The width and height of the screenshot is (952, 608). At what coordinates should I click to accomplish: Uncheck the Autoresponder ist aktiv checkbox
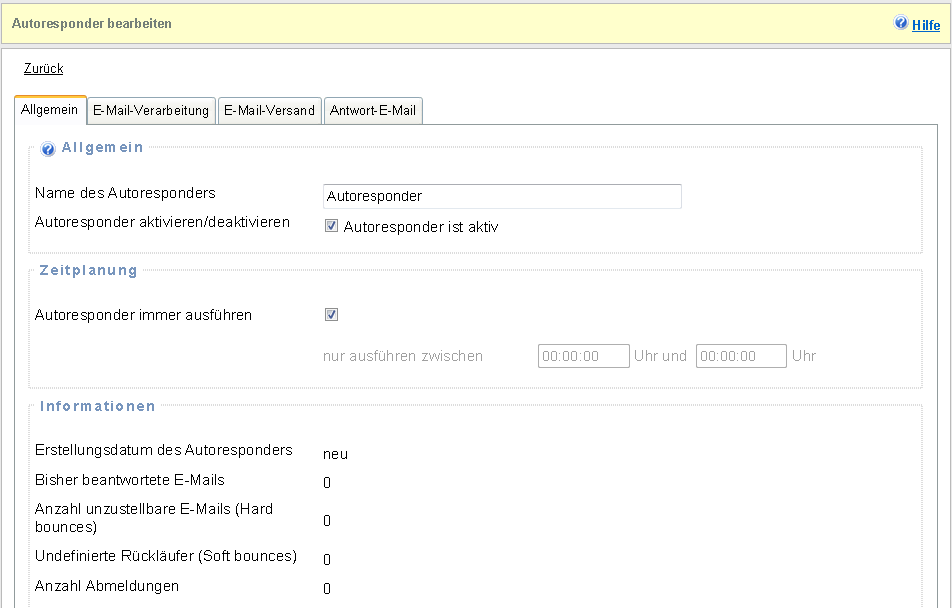(332, 226)
